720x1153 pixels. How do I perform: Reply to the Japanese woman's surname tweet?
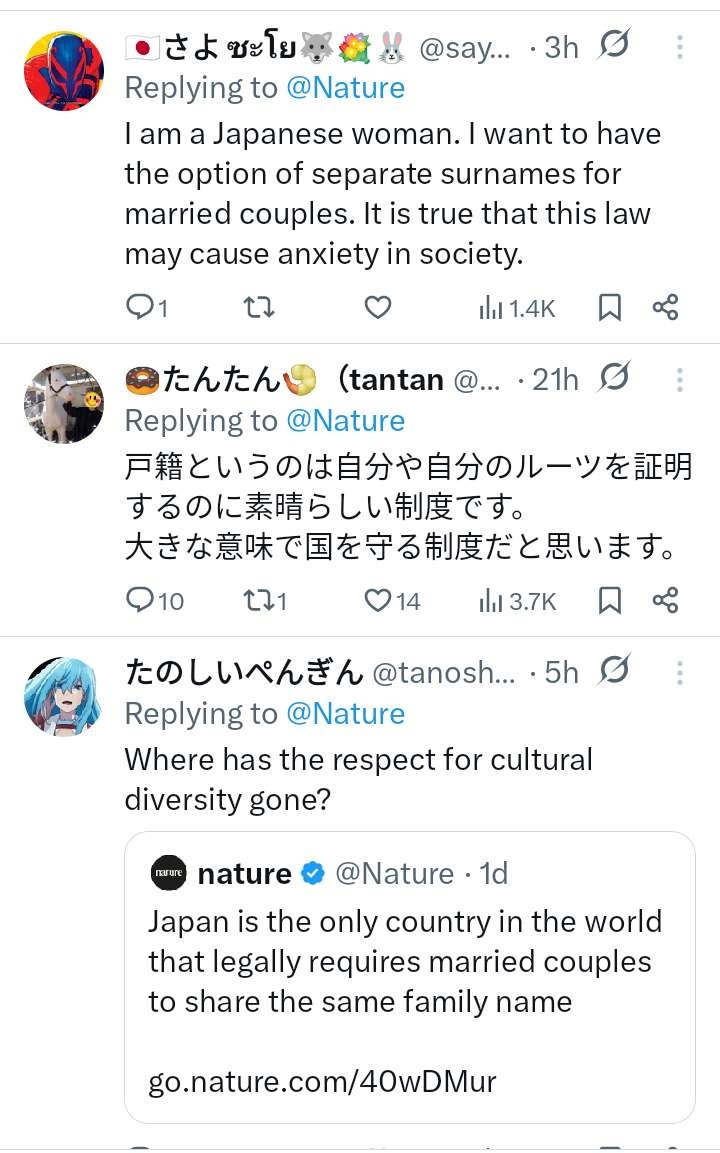point(139,308)
